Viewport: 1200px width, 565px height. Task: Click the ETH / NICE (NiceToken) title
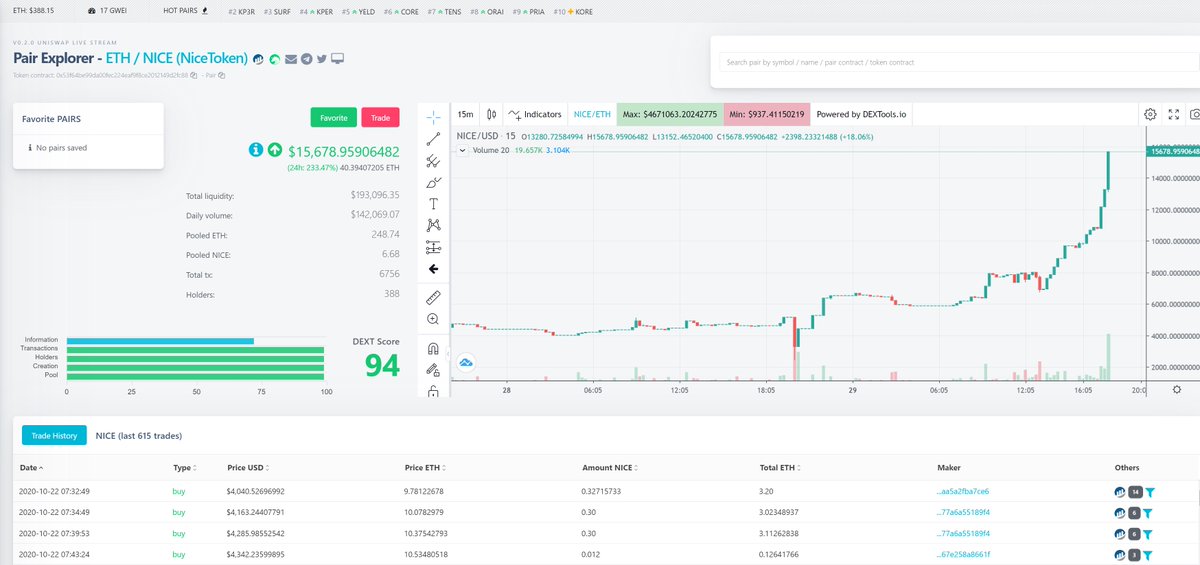point(176,58)
